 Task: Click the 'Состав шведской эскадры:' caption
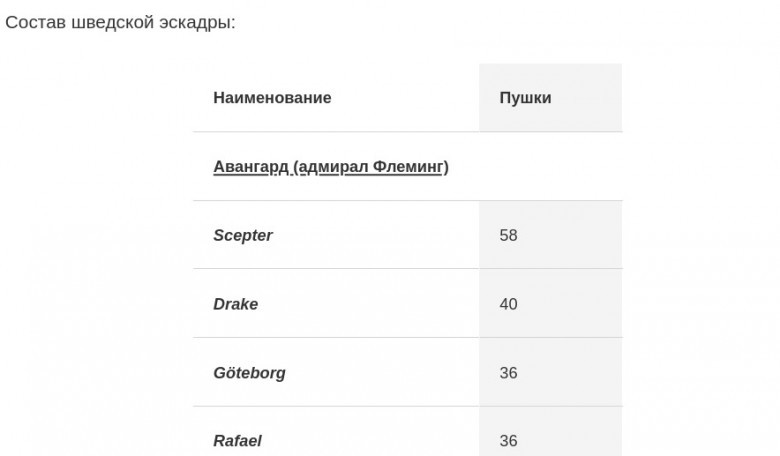click(121, 23)
